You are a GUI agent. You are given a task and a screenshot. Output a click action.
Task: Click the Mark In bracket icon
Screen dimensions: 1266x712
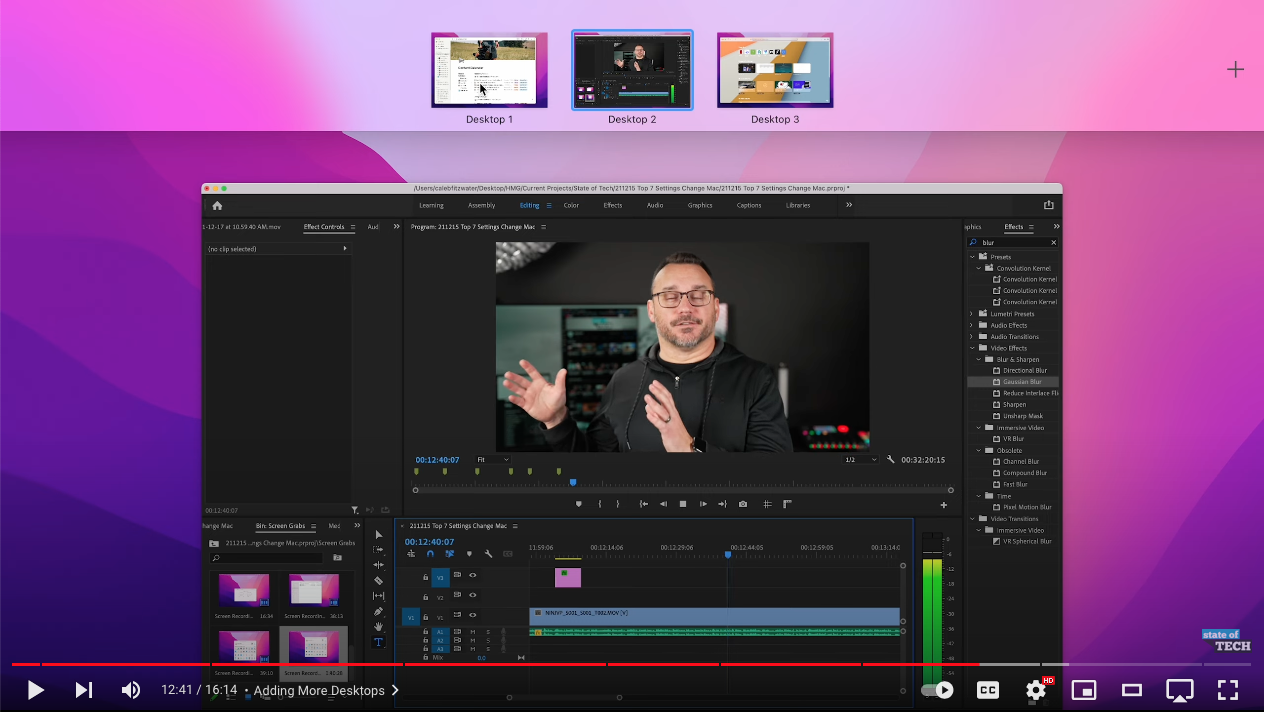(x=599, y=504)
